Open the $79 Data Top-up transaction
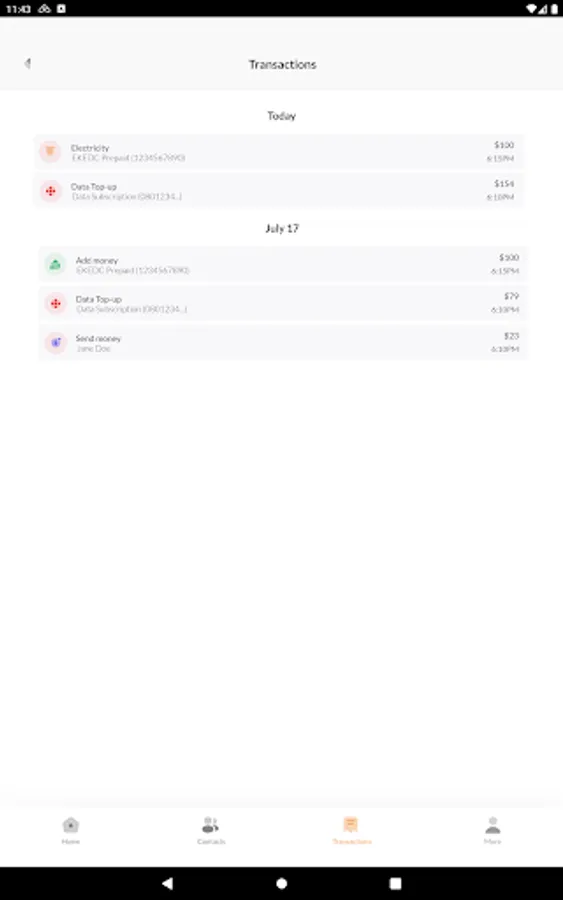The height and width of the screenshot is (900, 563). 283,303
